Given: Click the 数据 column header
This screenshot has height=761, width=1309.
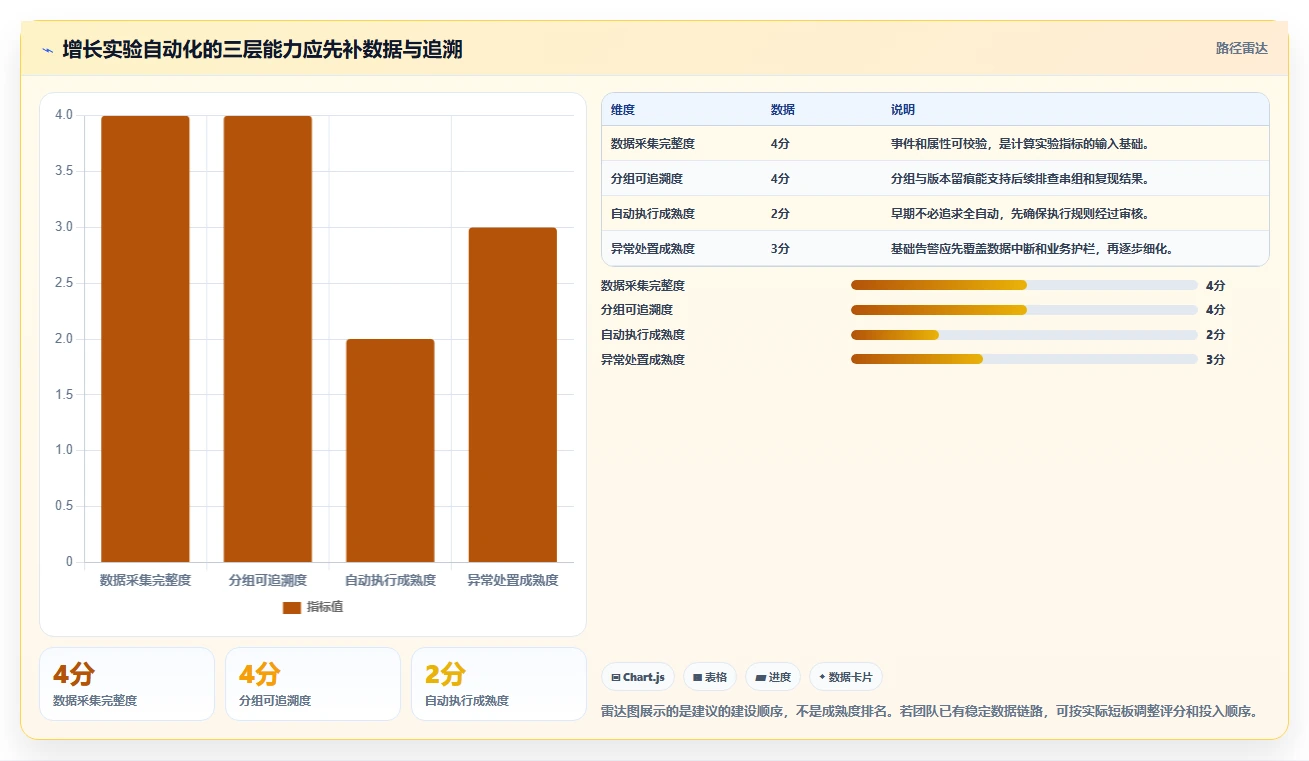Looking at the screenshot, I should pos(783,110).
